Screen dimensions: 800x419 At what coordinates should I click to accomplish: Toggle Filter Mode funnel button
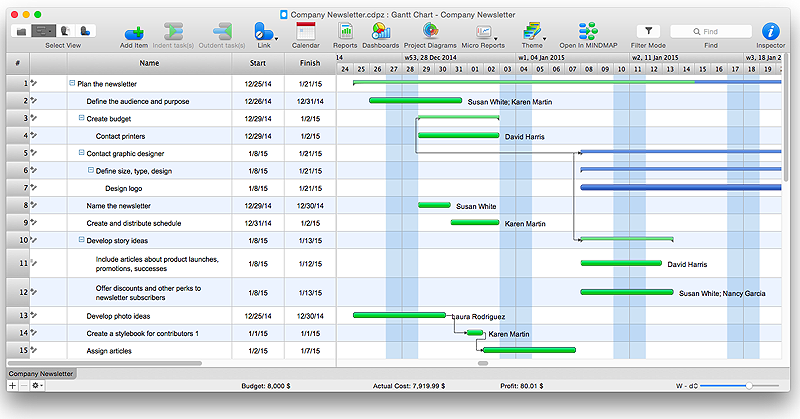click(x=648, y=31)
